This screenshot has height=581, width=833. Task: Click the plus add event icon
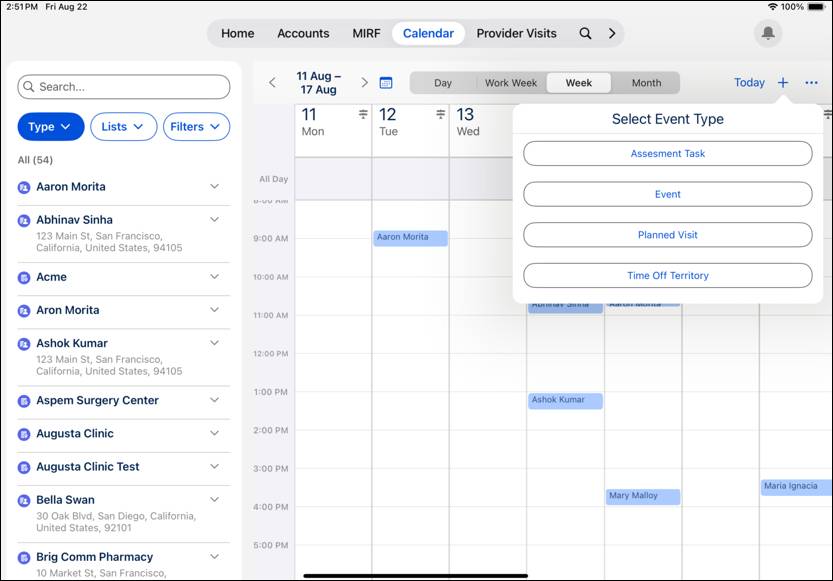tap(783, 82)
